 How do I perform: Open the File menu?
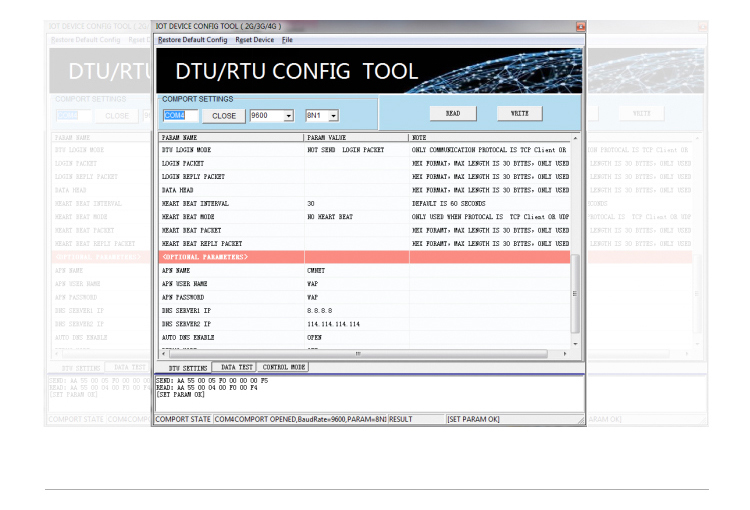pos(287,40)
